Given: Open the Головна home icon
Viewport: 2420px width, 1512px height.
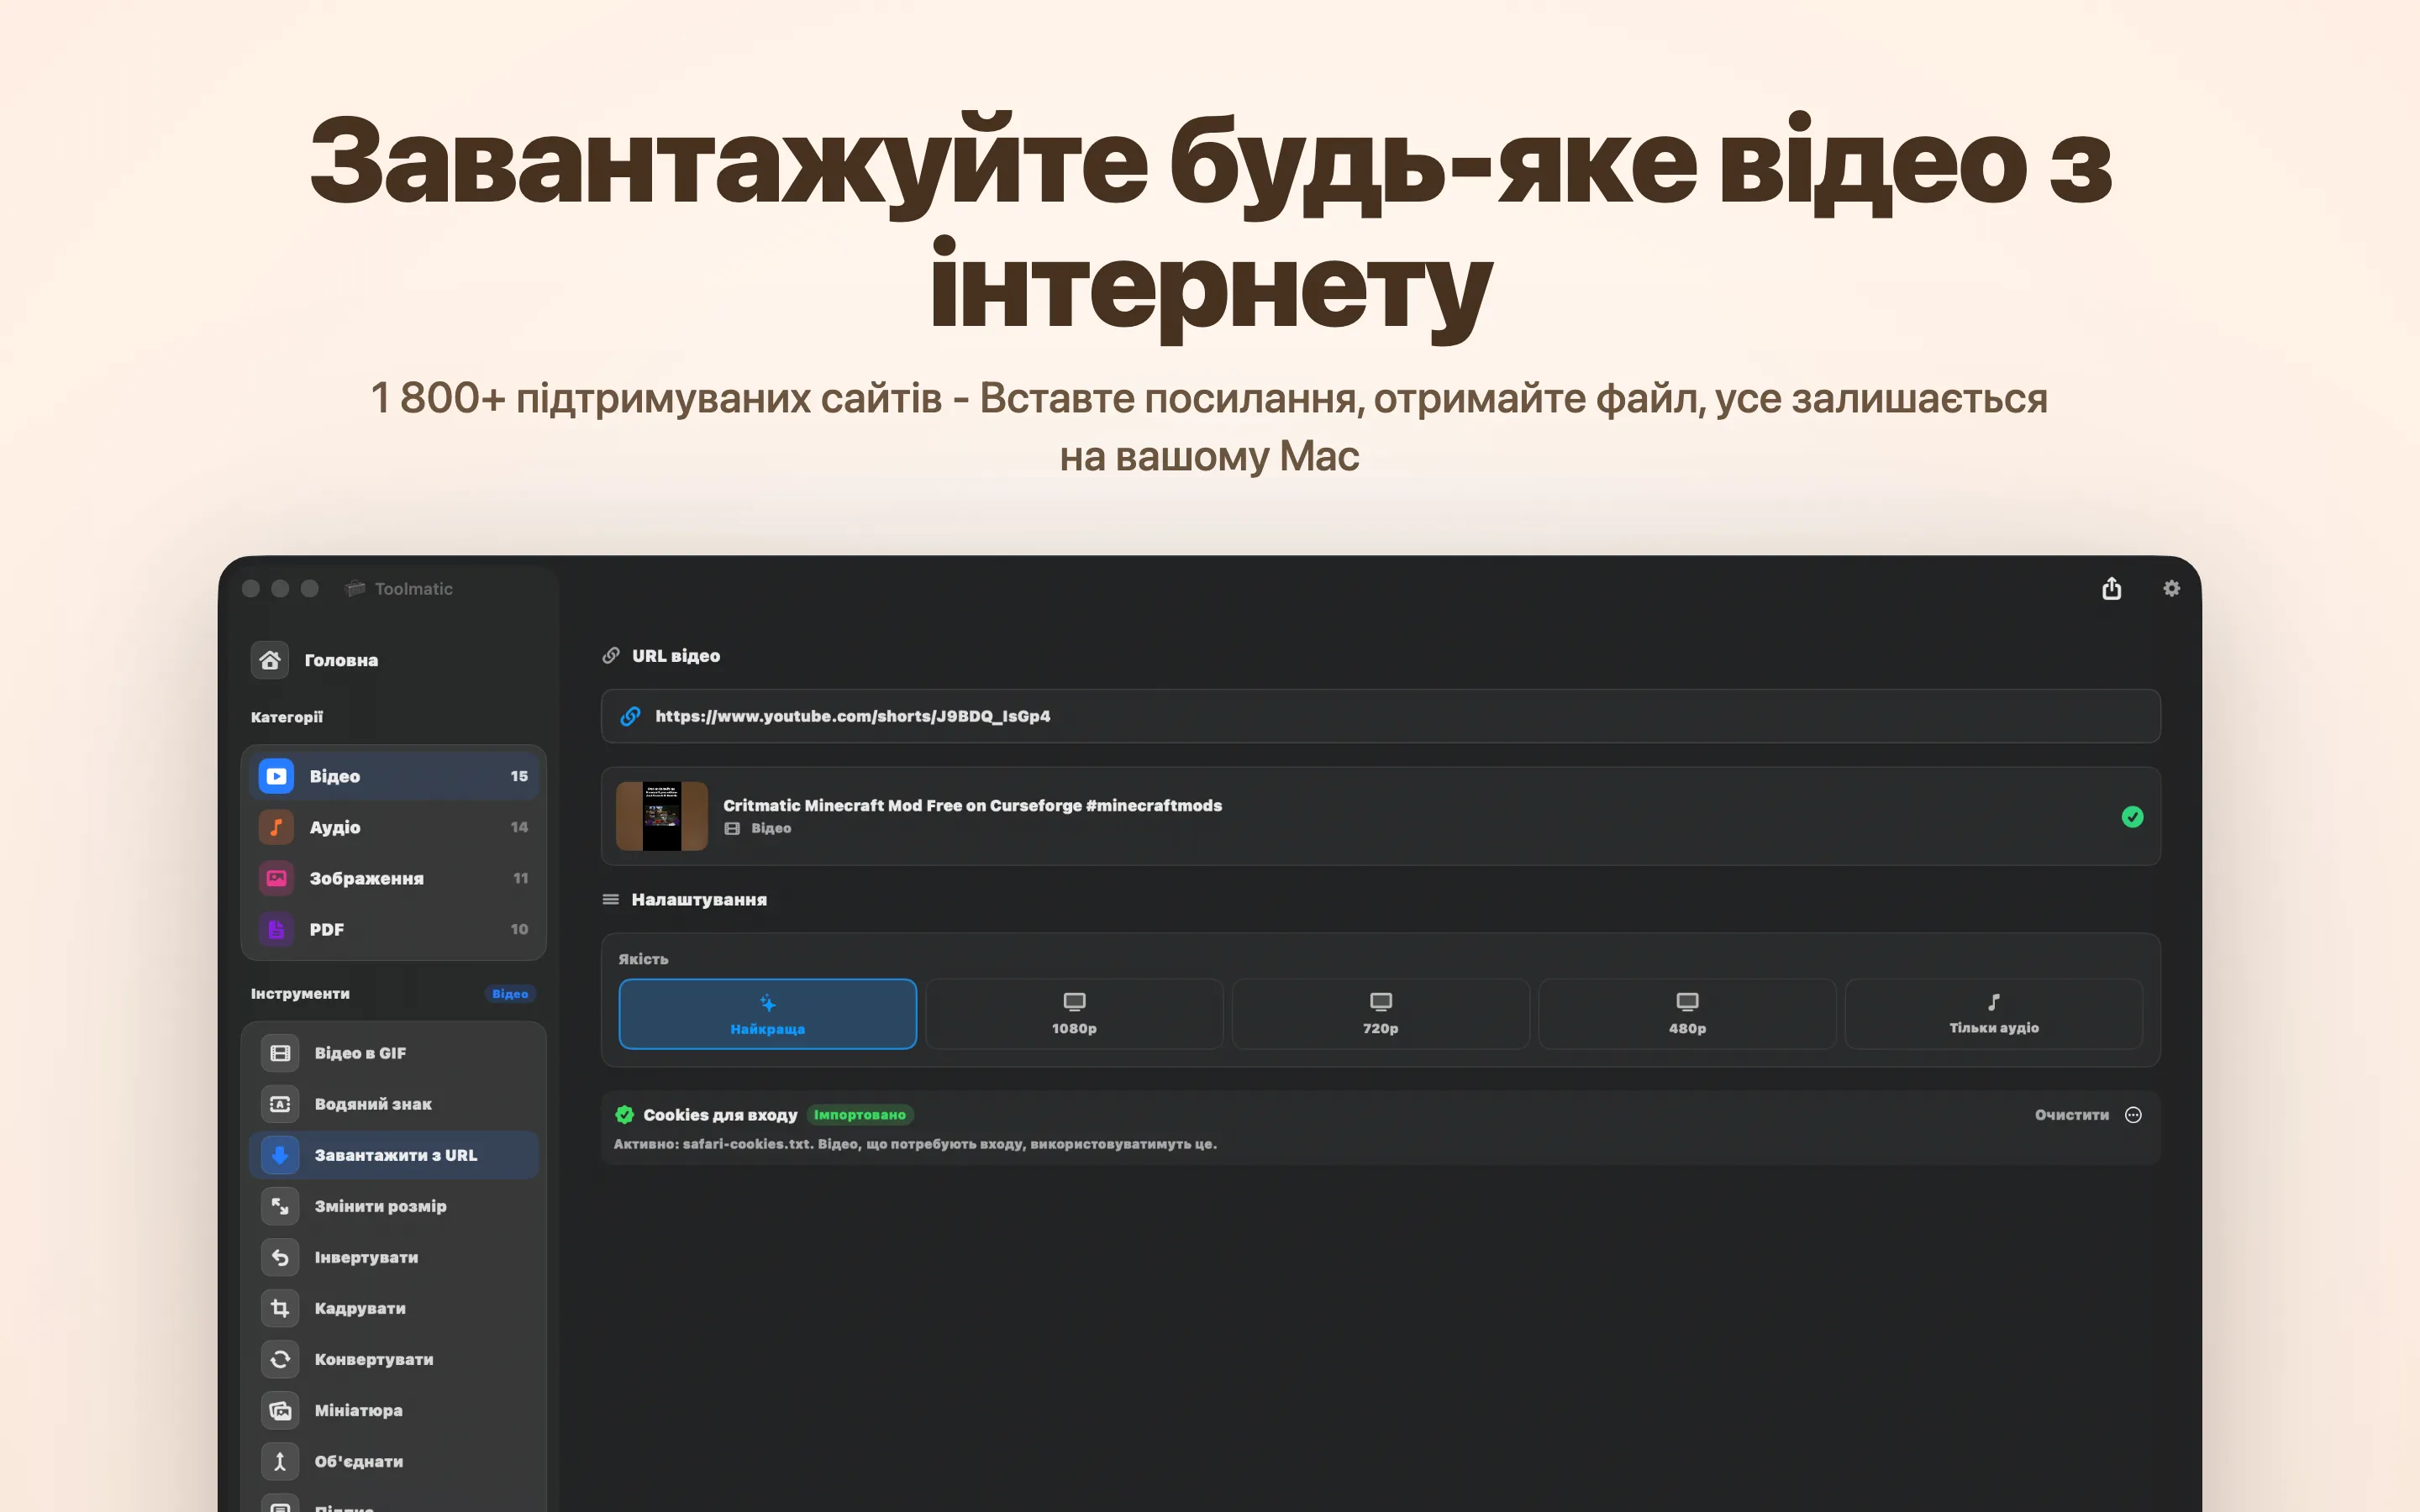Looking at the screenshot, I should (270, 660).
